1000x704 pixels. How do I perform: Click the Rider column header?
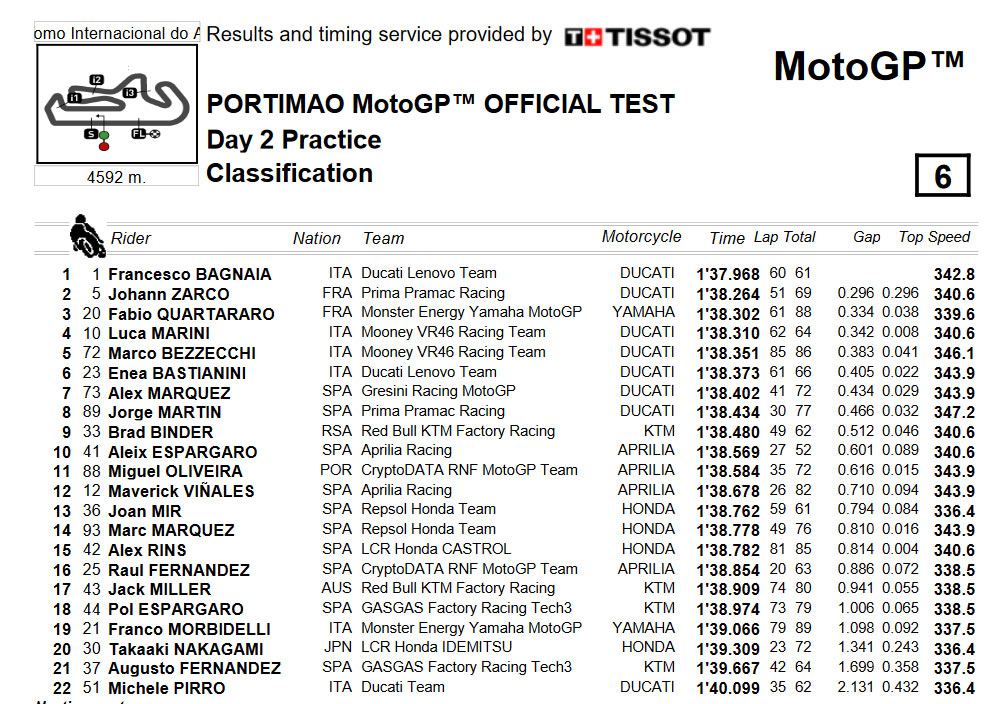pos(131,238)
